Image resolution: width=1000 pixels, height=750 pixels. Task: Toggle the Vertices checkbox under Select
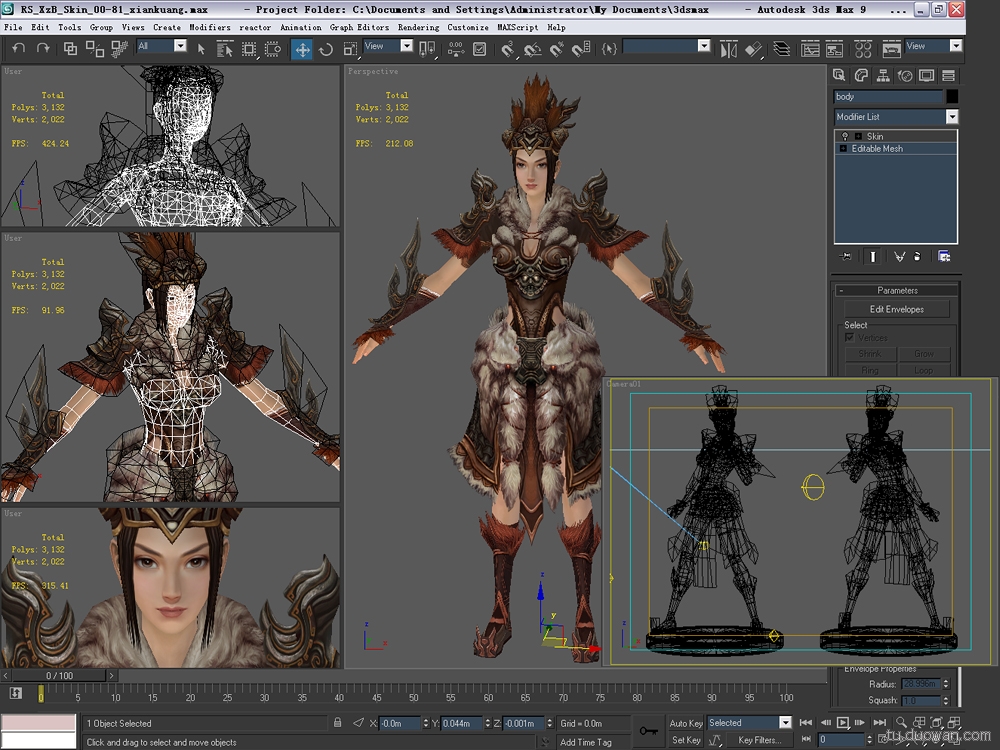click(850, 338)
